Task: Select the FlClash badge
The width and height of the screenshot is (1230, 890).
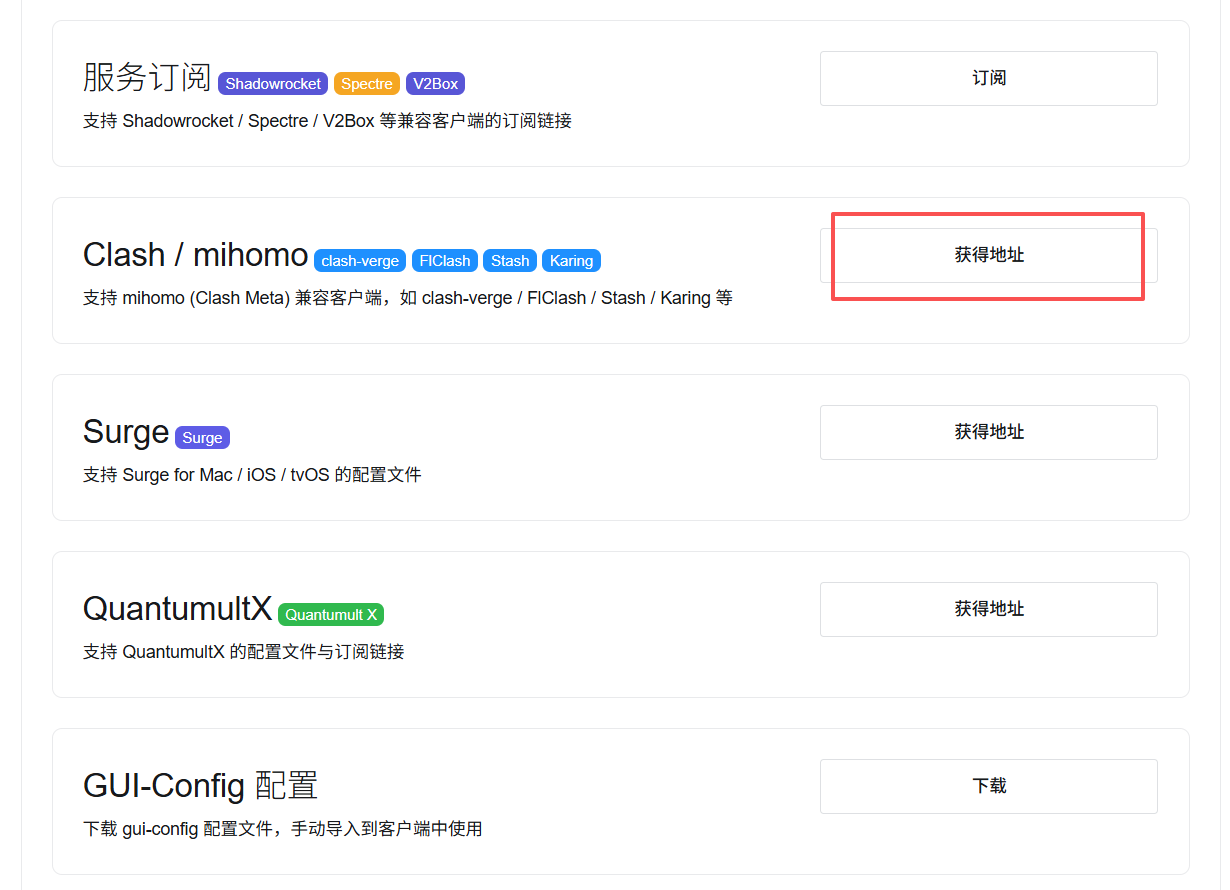Action: (445, 261)
